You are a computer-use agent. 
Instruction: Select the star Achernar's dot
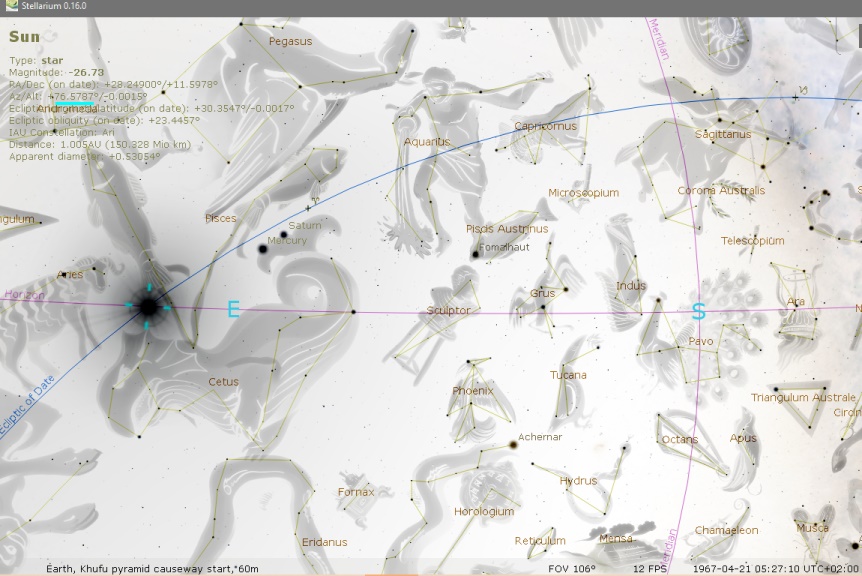pos(513,445)
